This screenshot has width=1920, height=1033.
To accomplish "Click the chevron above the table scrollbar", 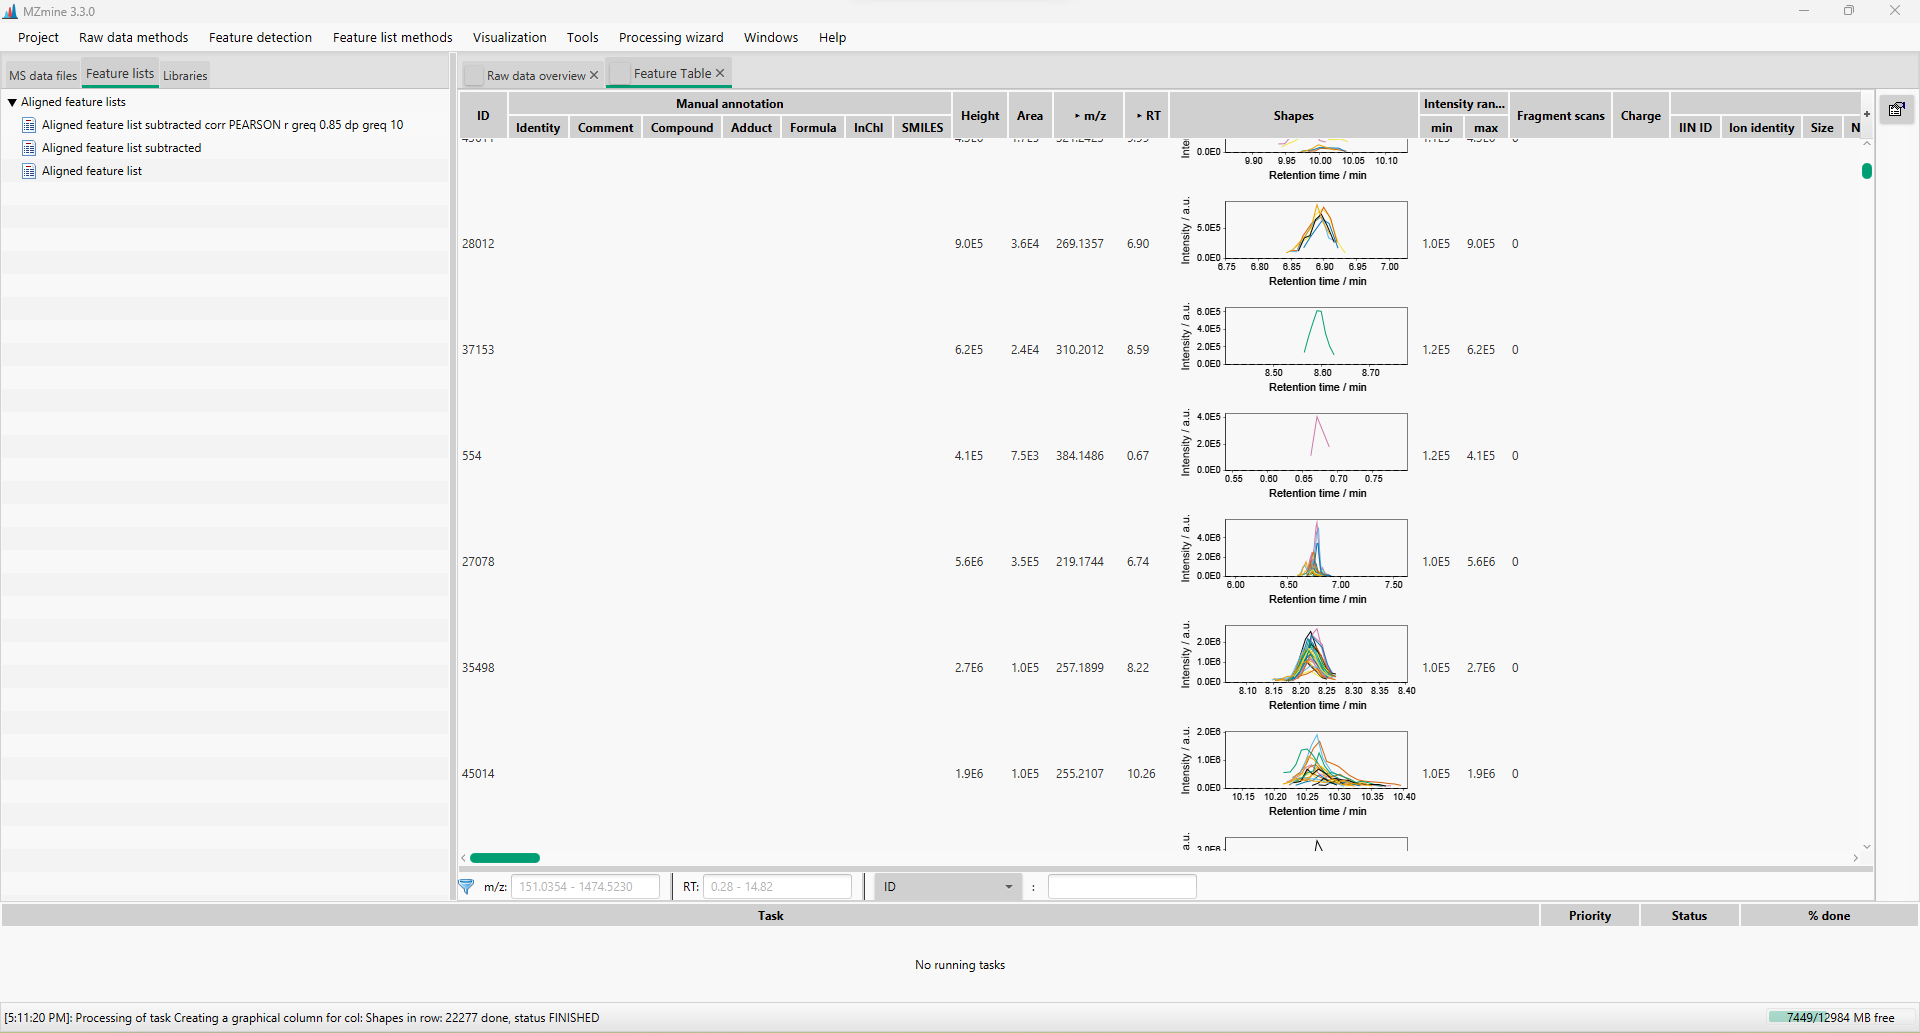I will click(1866, 142).
